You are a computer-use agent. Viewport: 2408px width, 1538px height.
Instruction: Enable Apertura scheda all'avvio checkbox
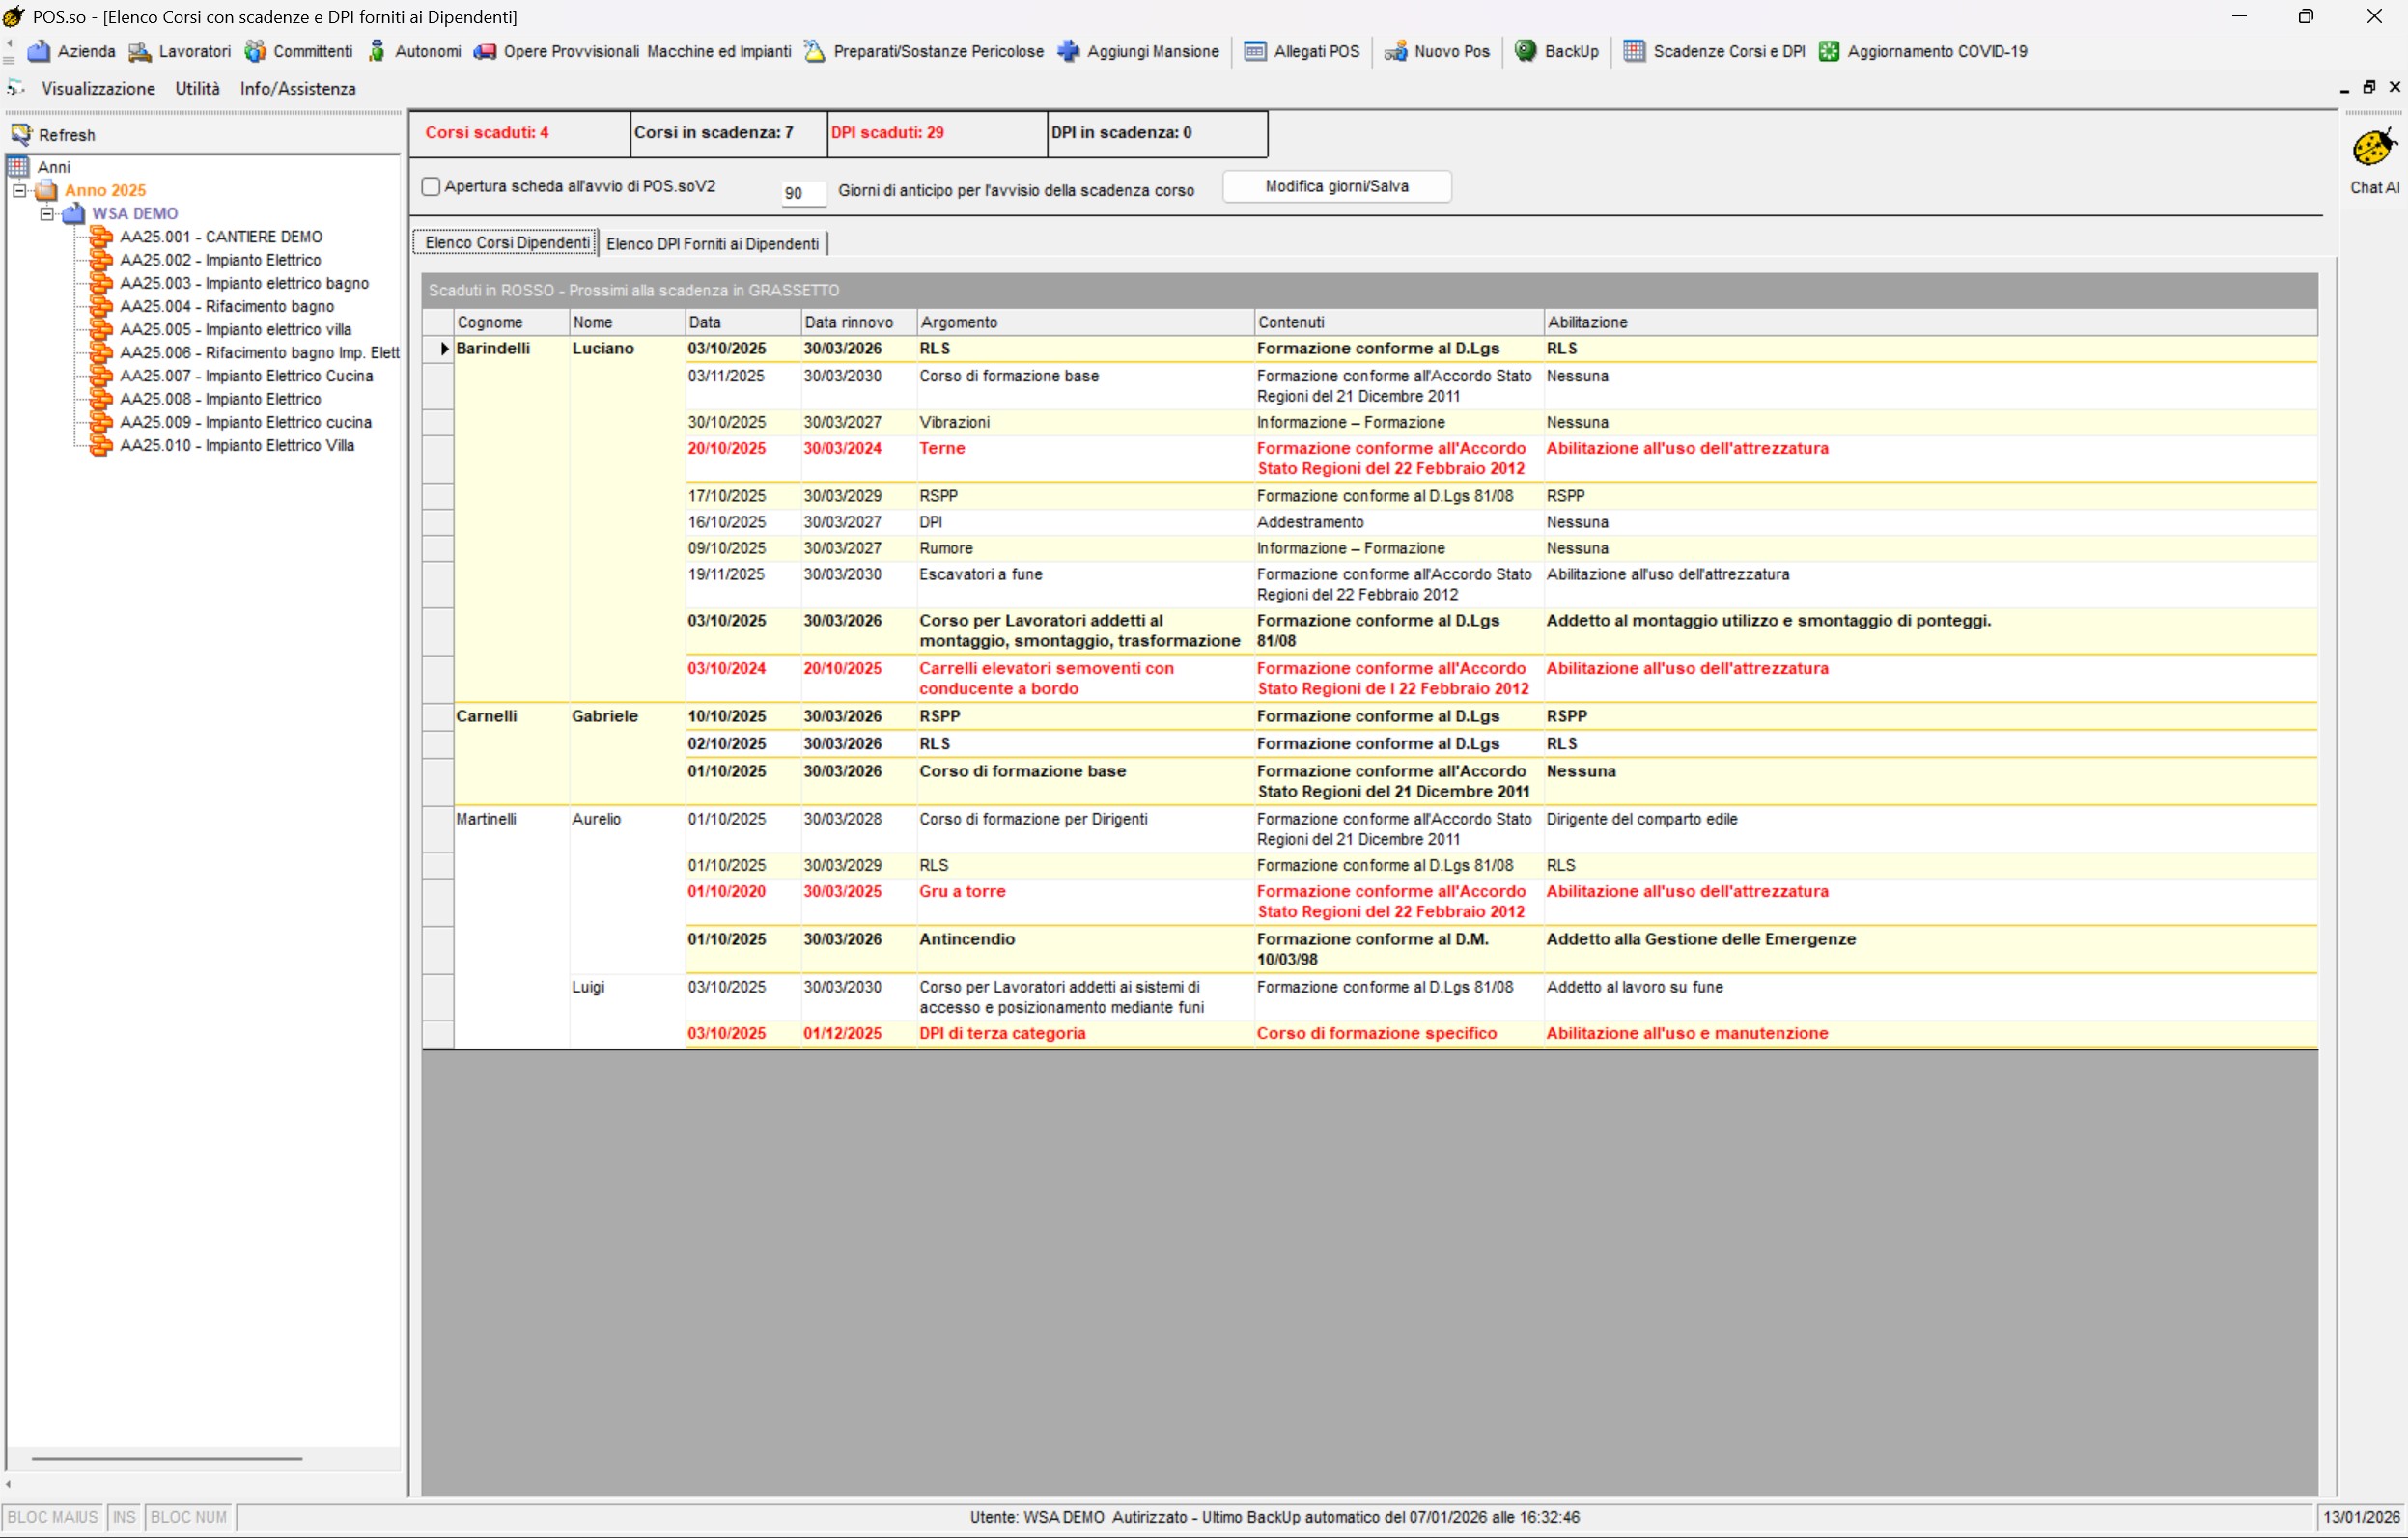coord(431,187)
